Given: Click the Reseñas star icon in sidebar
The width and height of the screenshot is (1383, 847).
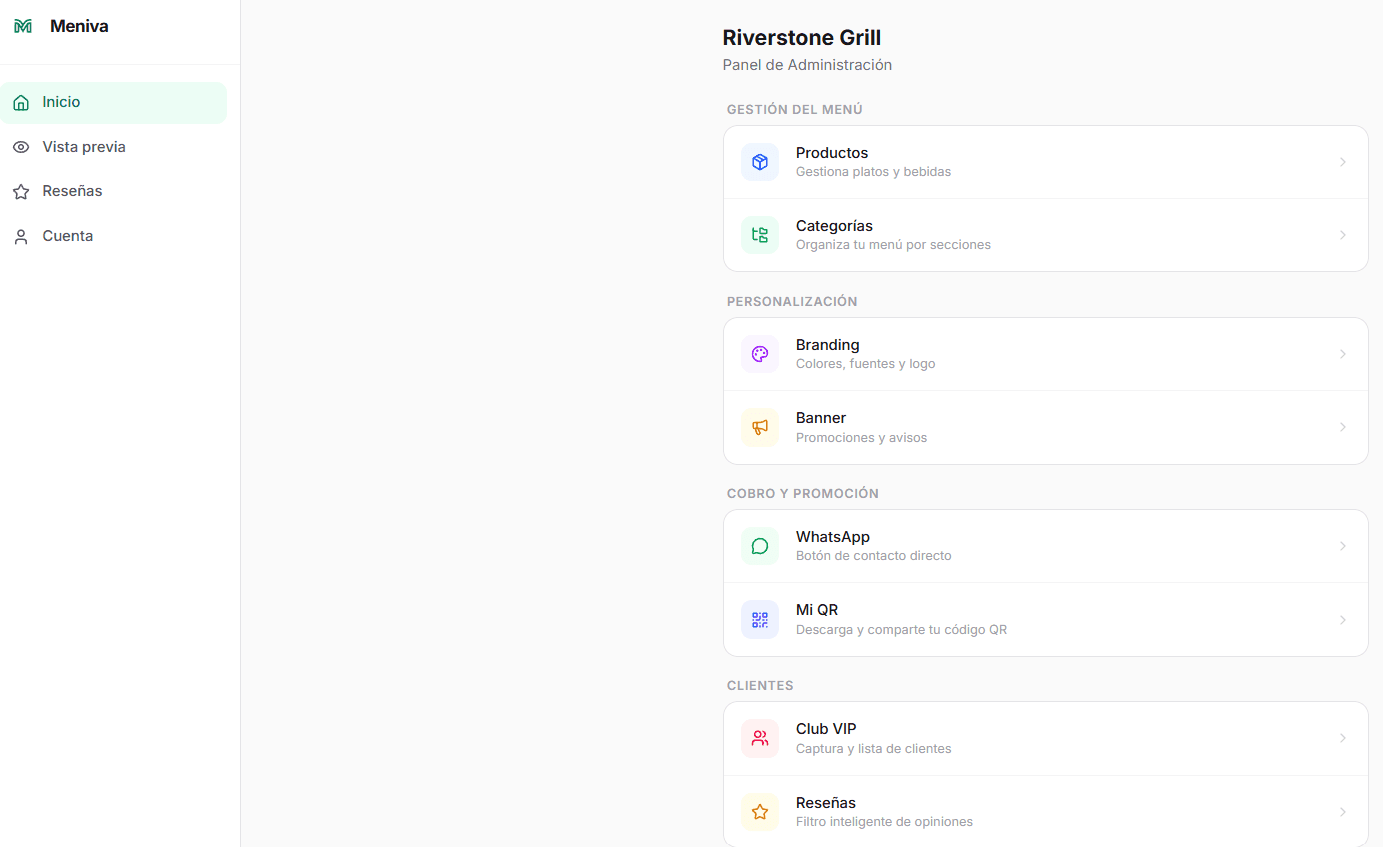Looking at the screenshot, I should (21, 191).
